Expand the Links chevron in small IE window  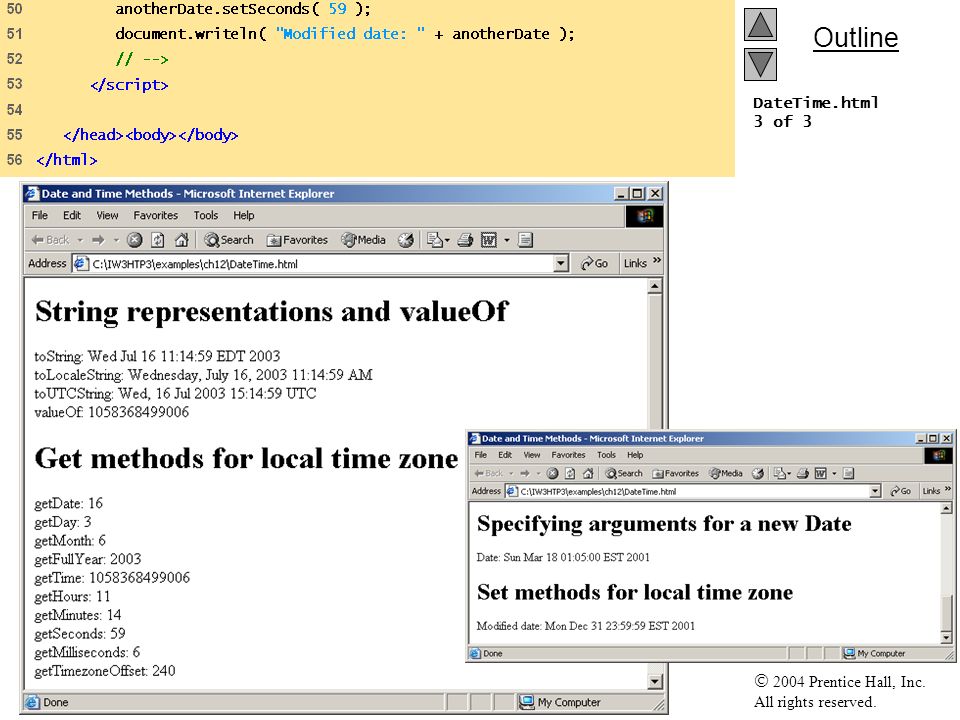[x=948, y=489]
